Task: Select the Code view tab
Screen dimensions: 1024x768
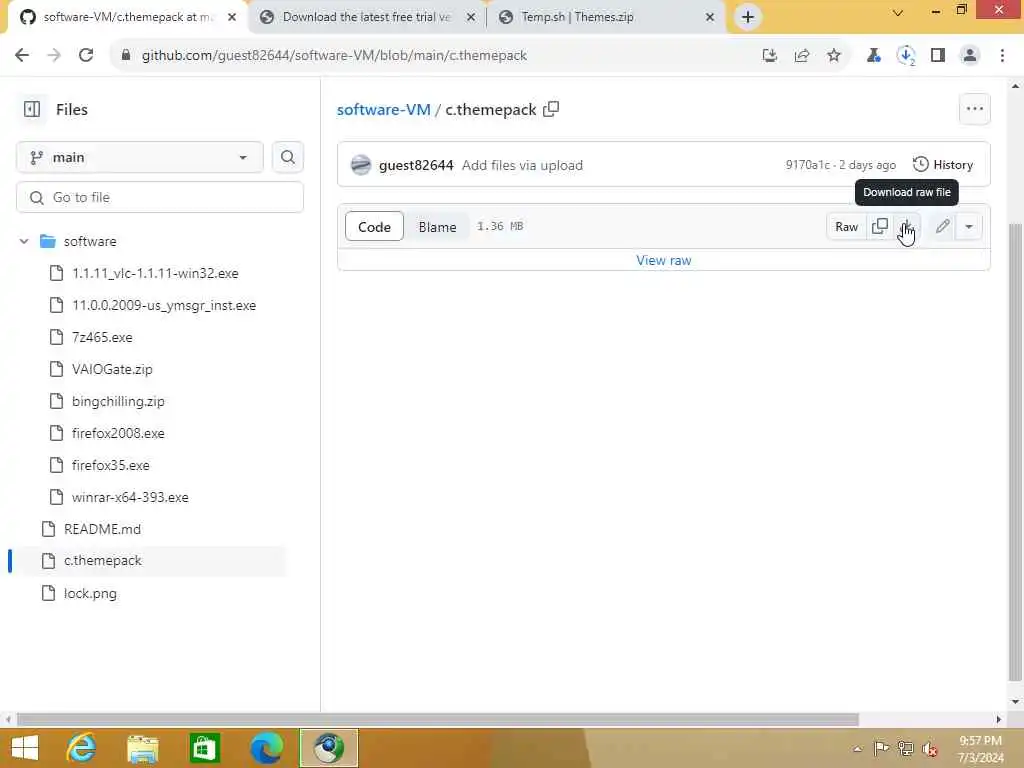Action: (x=374, y=227)
